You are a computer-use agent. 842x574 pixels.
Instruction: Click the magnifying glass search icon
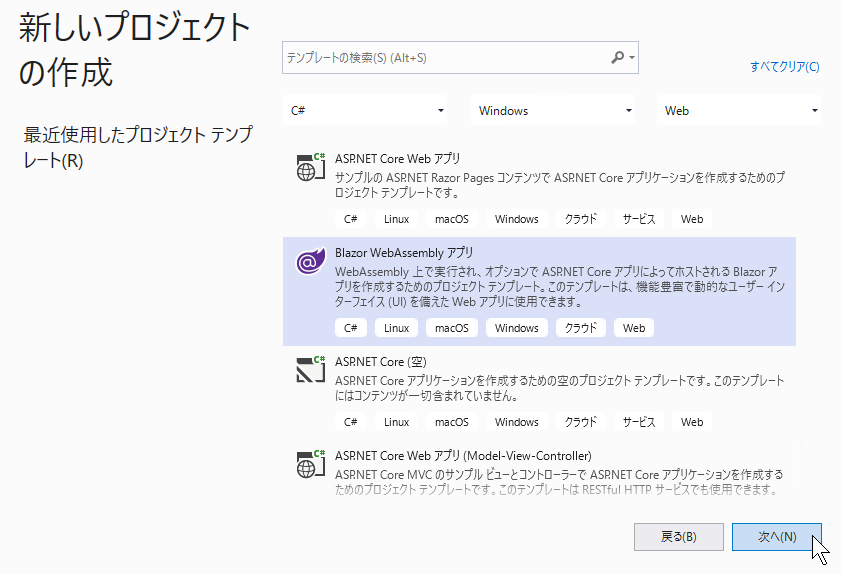coord(618,58)
